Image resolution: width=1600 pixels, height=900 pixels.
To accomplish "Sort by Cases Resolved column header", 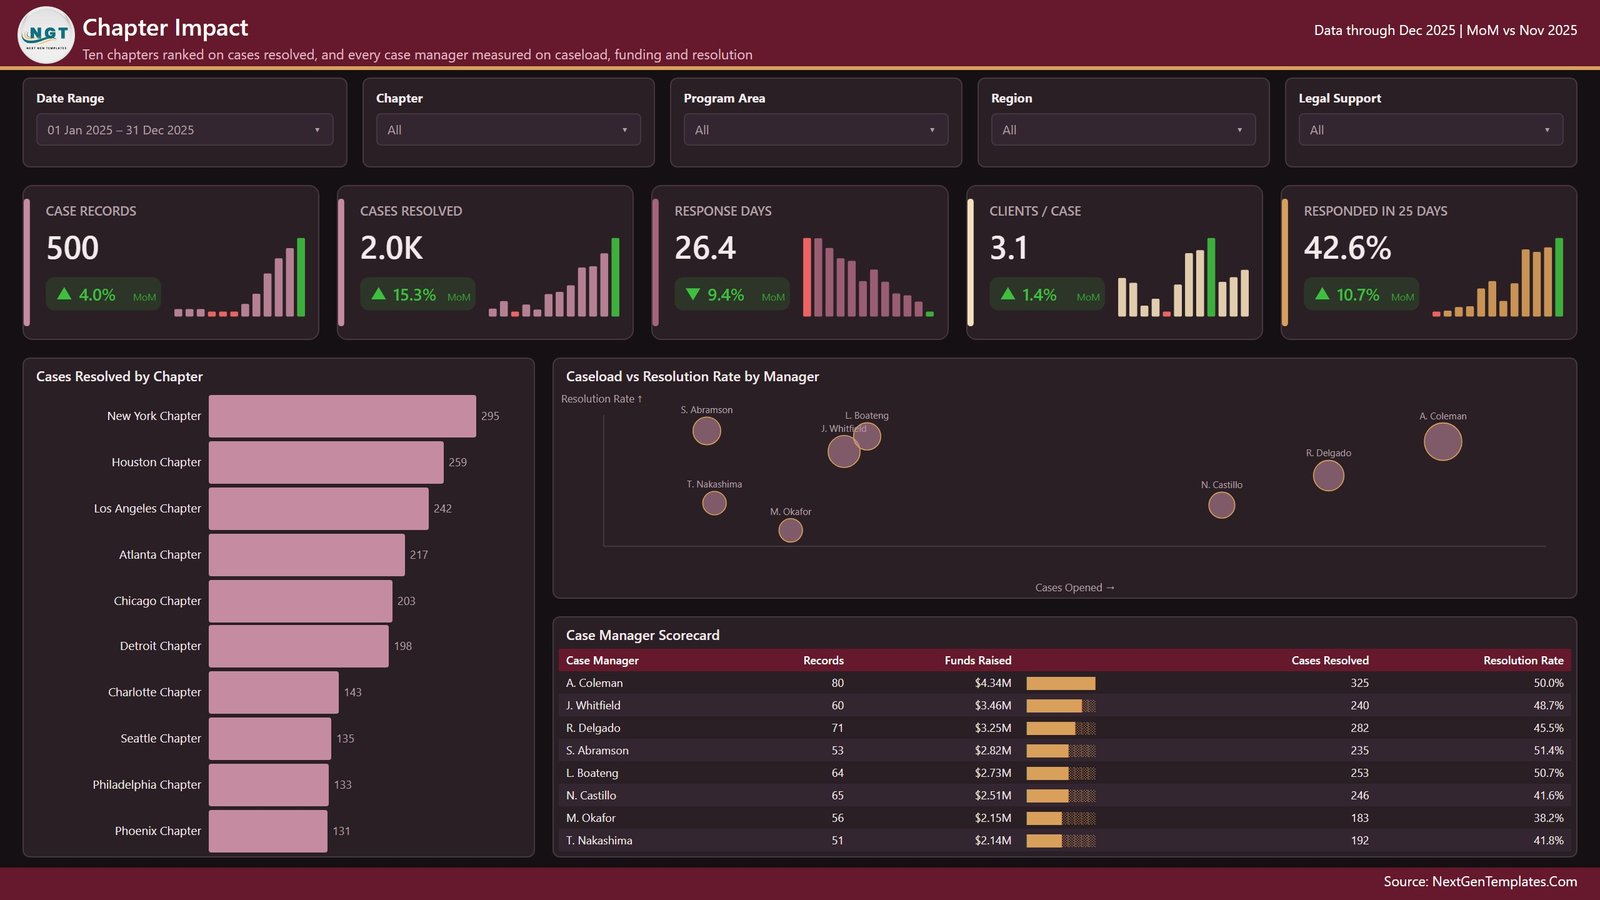I will click(1330, 660).
